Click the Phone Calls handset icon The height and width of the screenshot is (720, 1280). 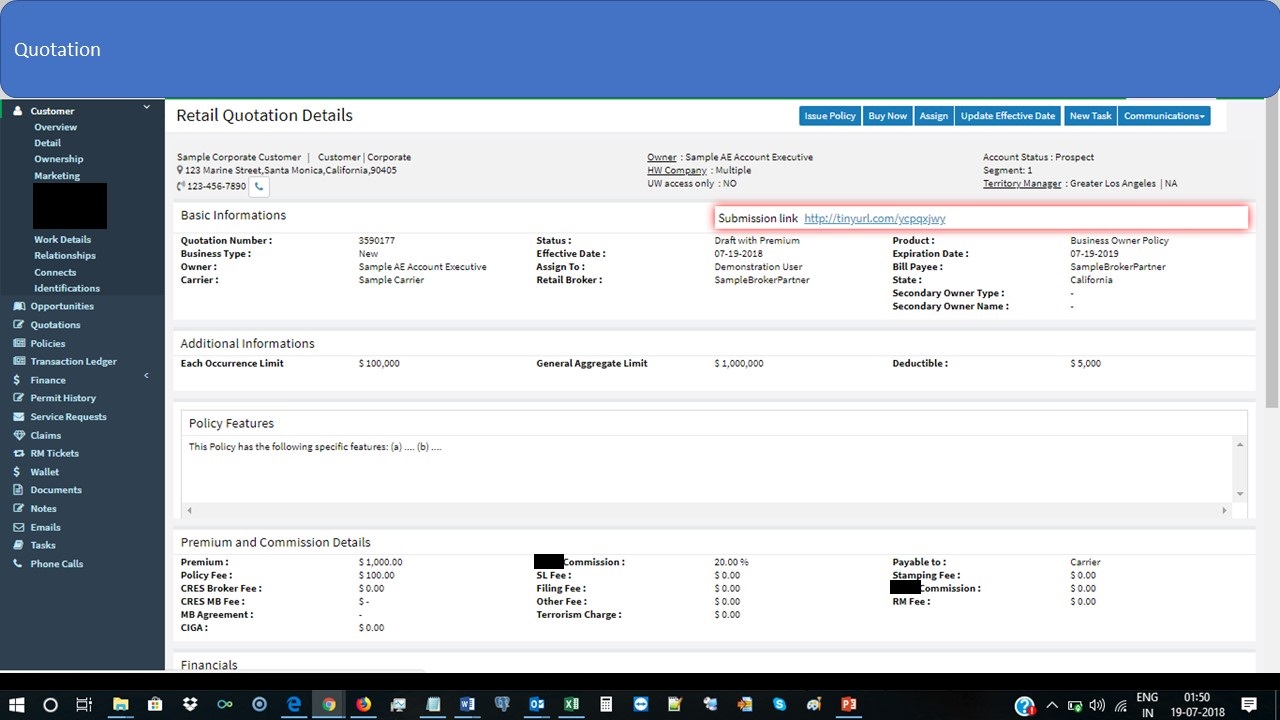[18, 564]
